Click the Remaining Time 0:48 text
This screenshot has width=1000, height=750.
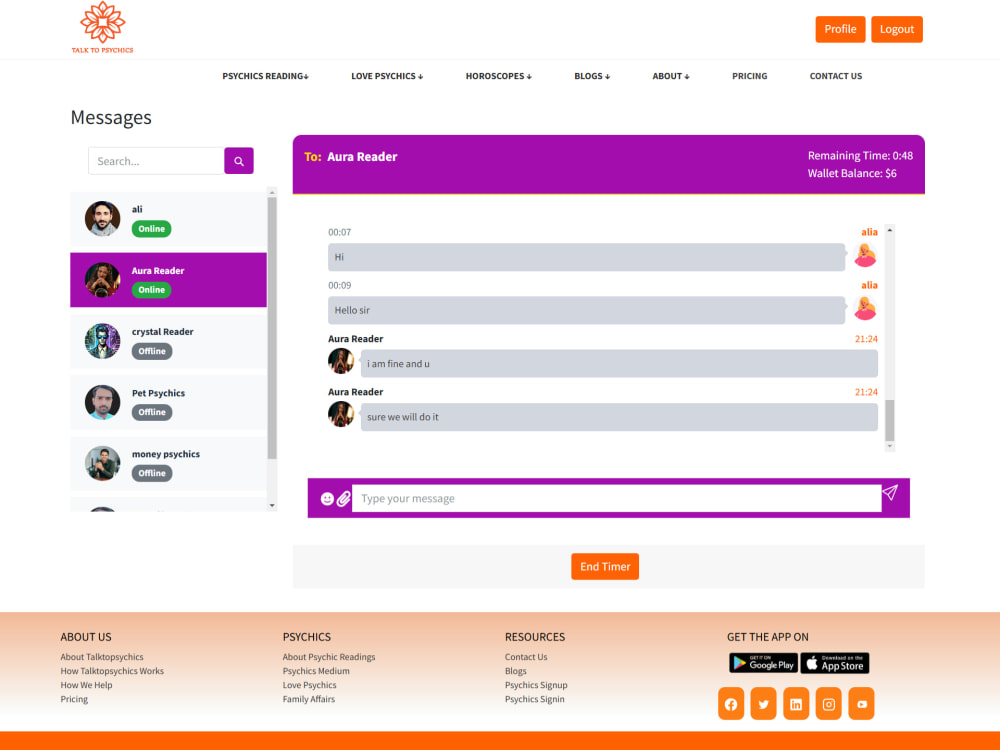tap(860, 156)
